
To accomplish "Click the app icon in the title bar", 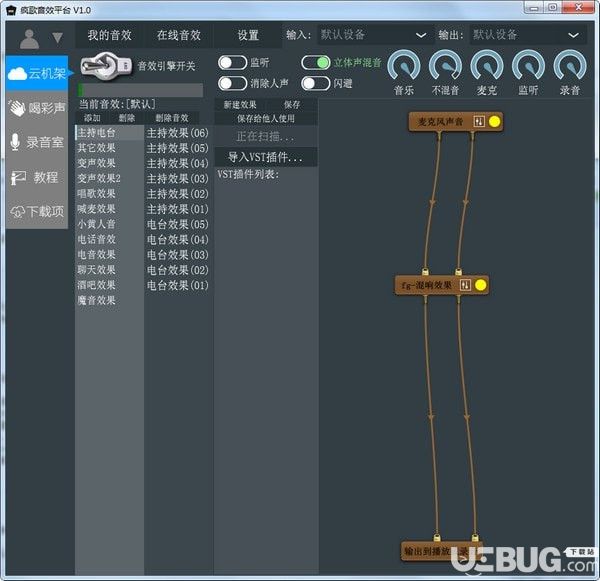I will (x=11, y=10).
